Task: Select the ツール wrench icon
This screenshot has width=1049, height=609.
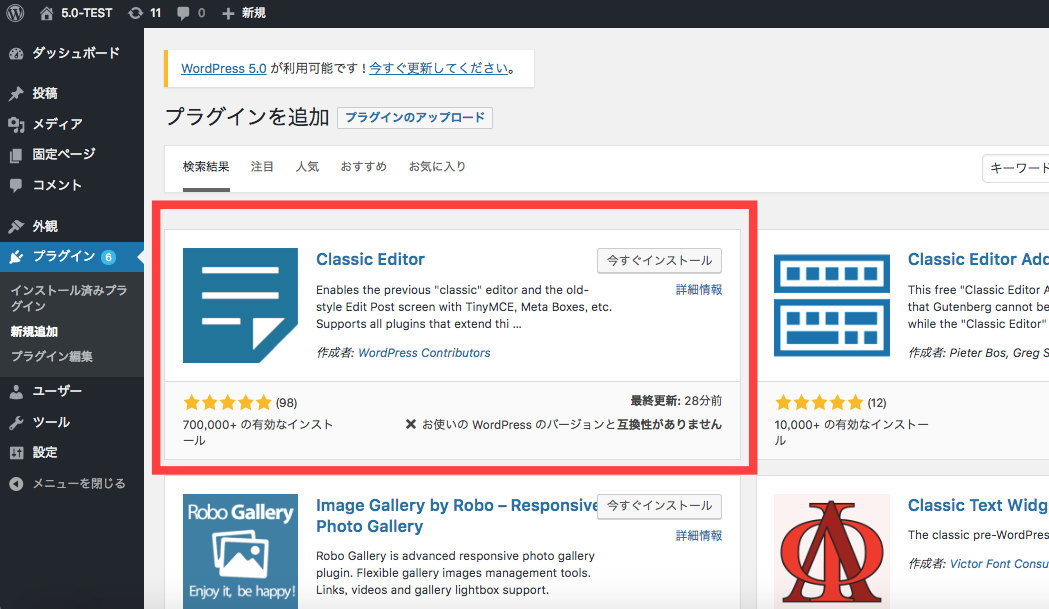Action: pos(17,422)
